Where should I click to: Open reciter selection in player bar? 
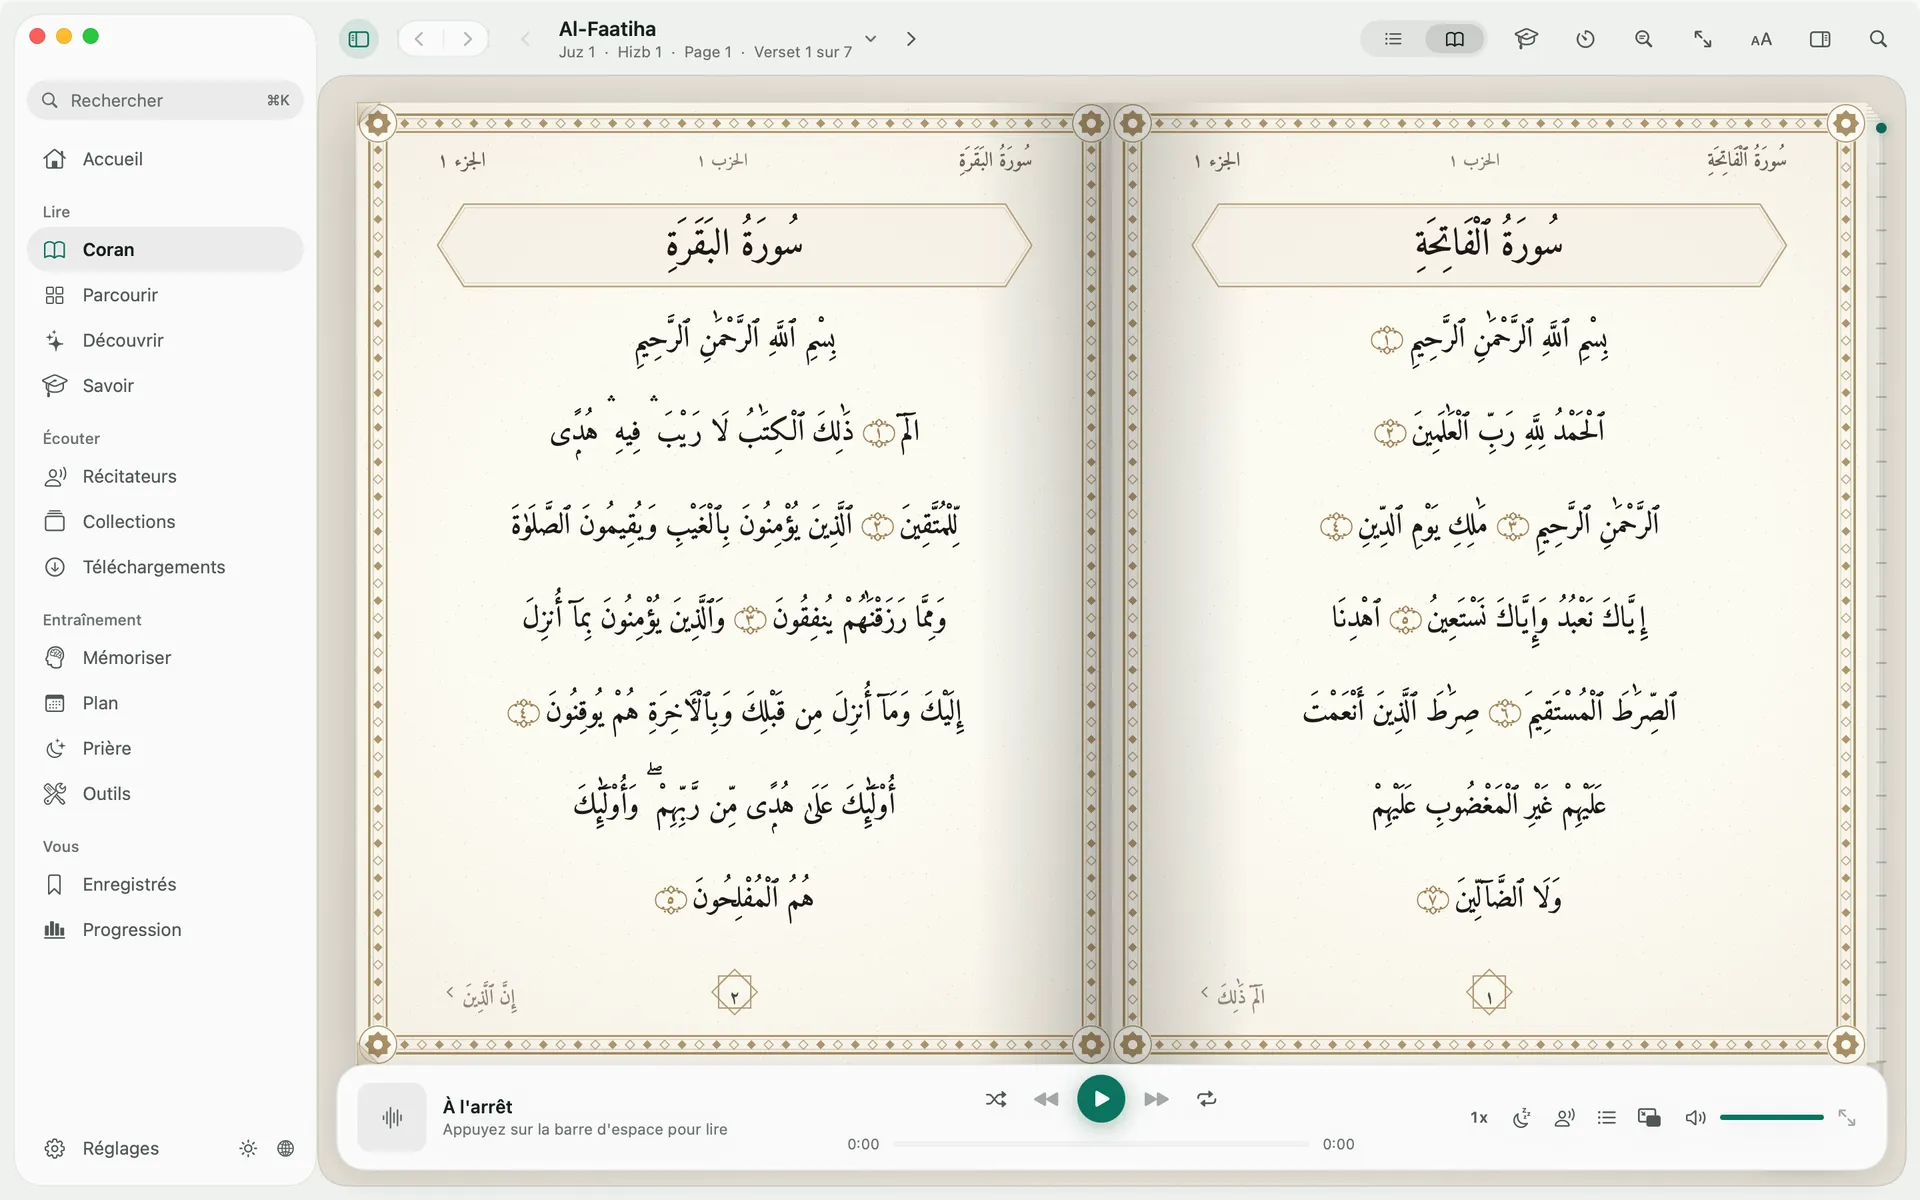click(1565, 1118)
